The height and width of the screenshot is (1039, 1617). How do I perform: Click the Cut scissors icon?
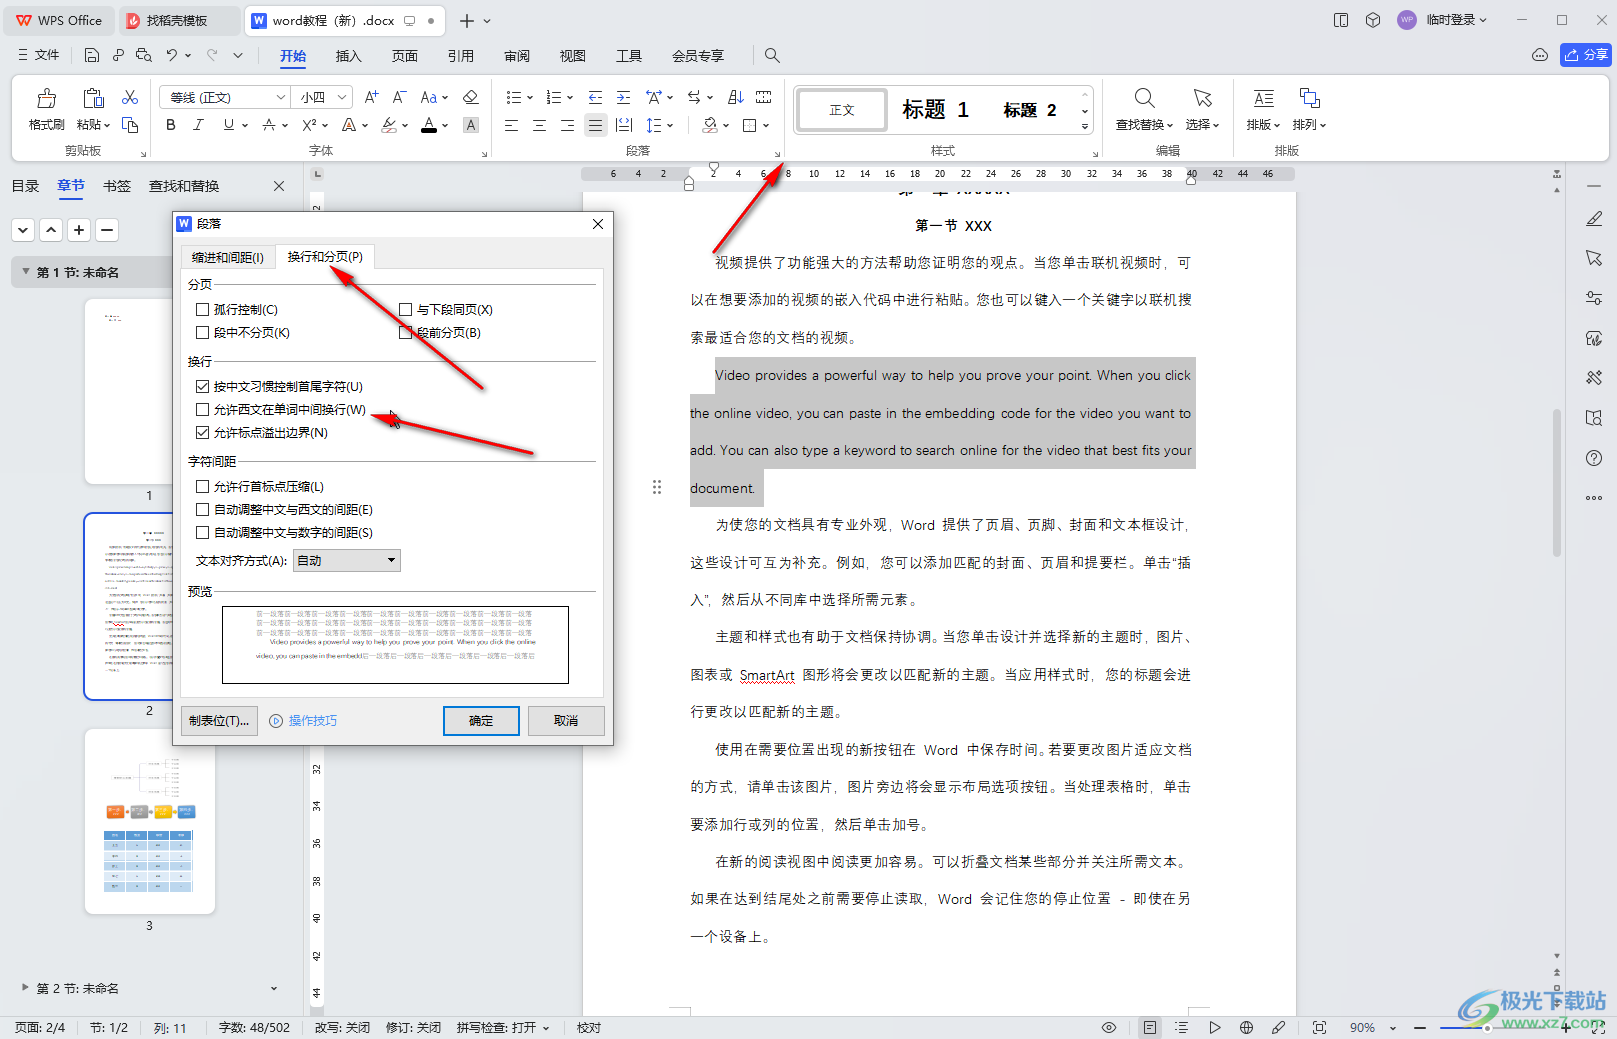click(x=130, y=97)
